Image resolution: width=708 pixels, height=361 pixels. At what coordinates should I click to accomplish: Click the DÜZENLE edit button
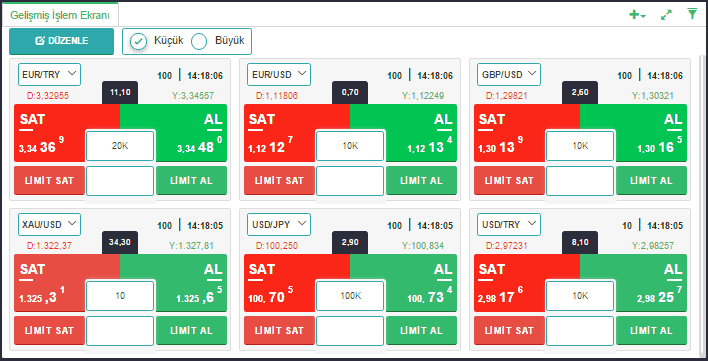[x=61, y=41]
